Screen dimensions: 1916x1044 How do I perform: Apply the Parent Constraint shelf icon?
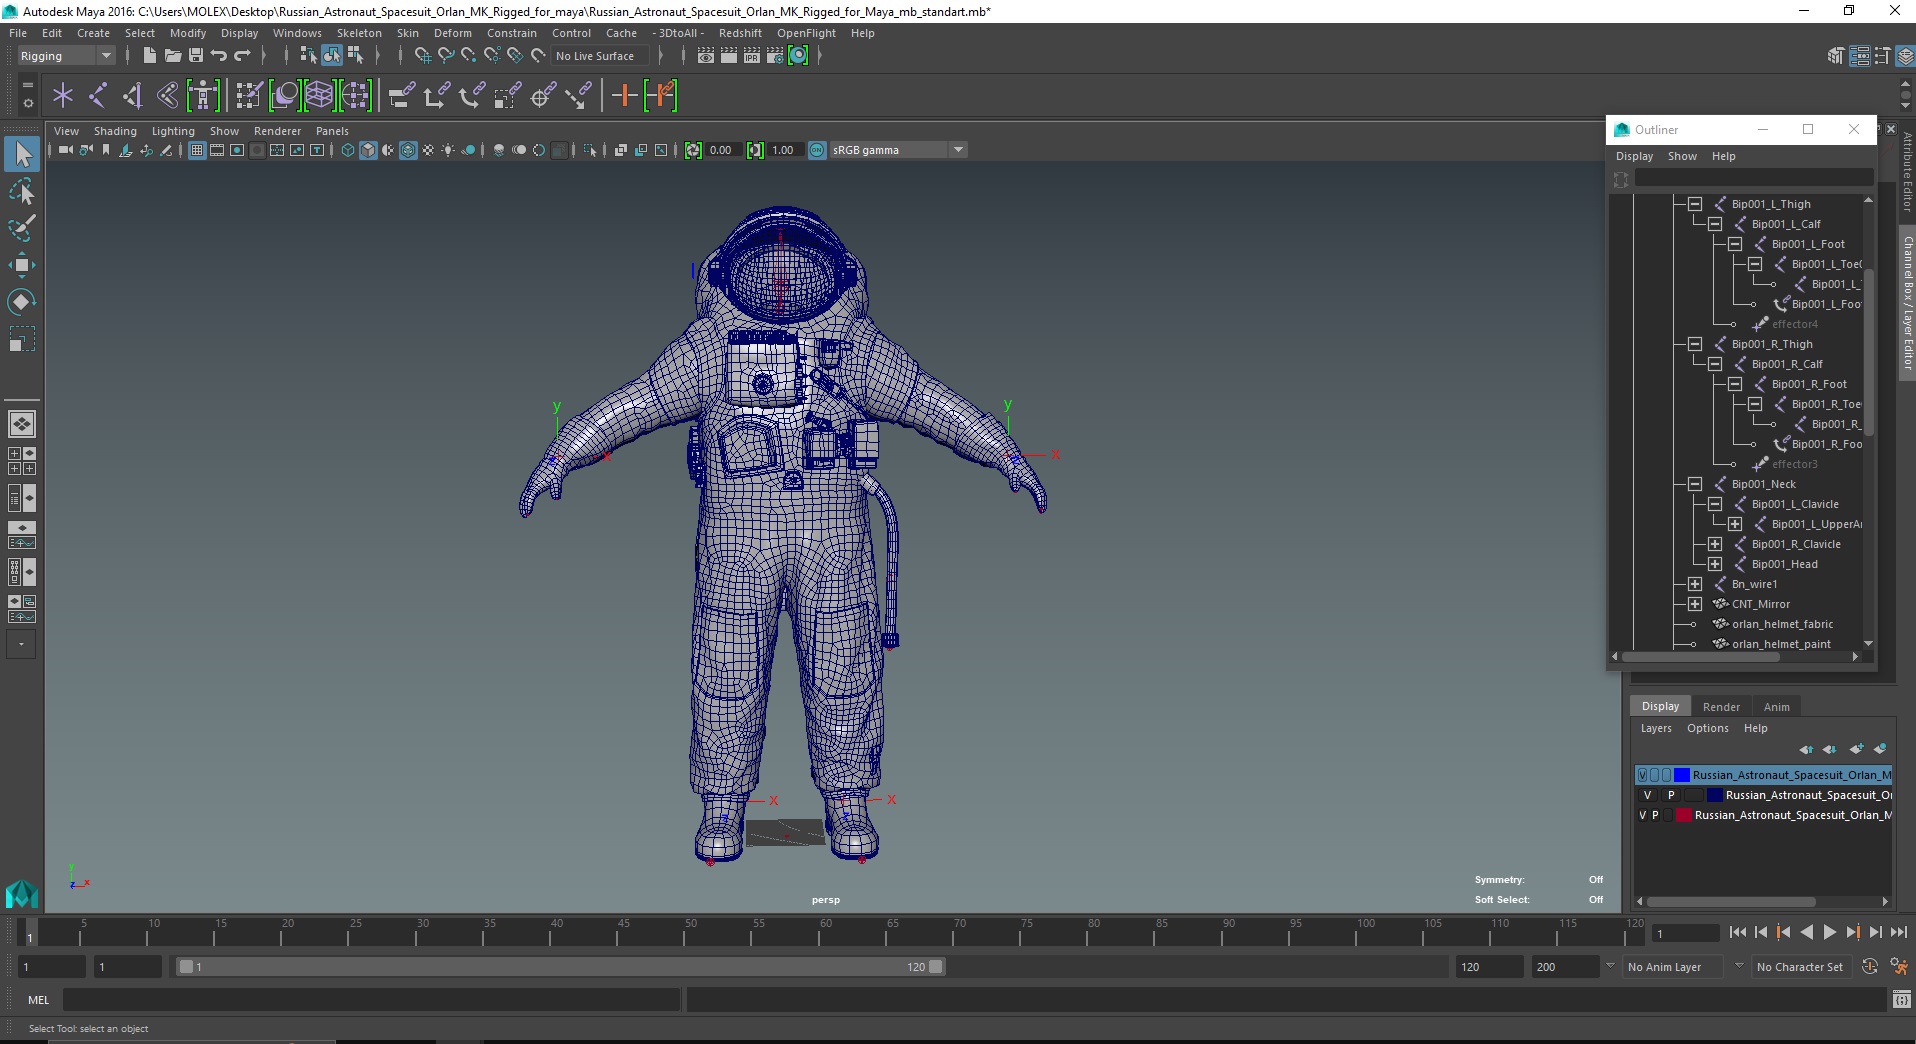(400, 96)
